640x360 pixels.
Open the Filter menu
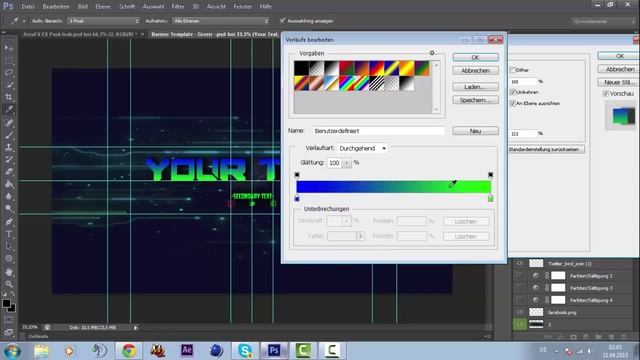(x=178, y=7)
